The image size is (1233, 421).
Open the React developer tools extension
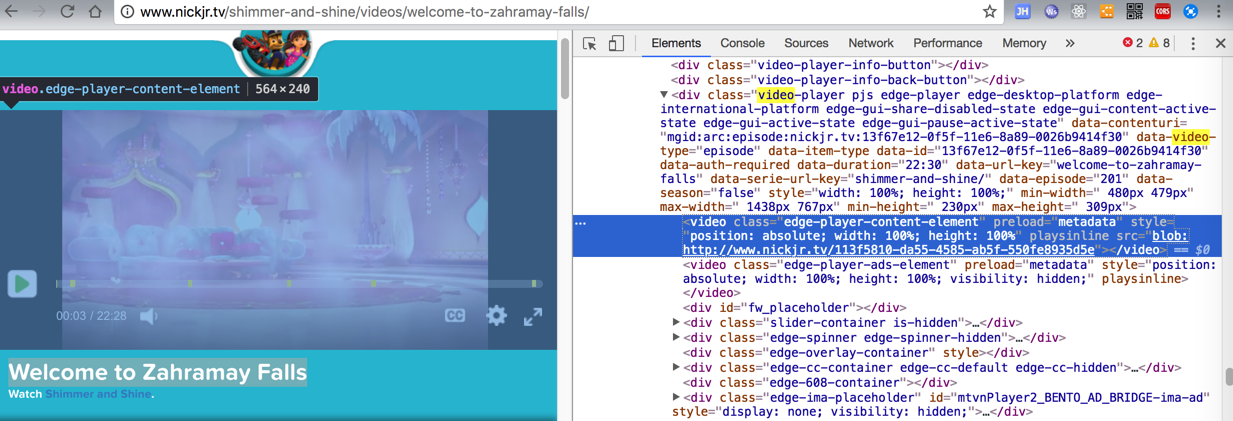coord(1078,12)
